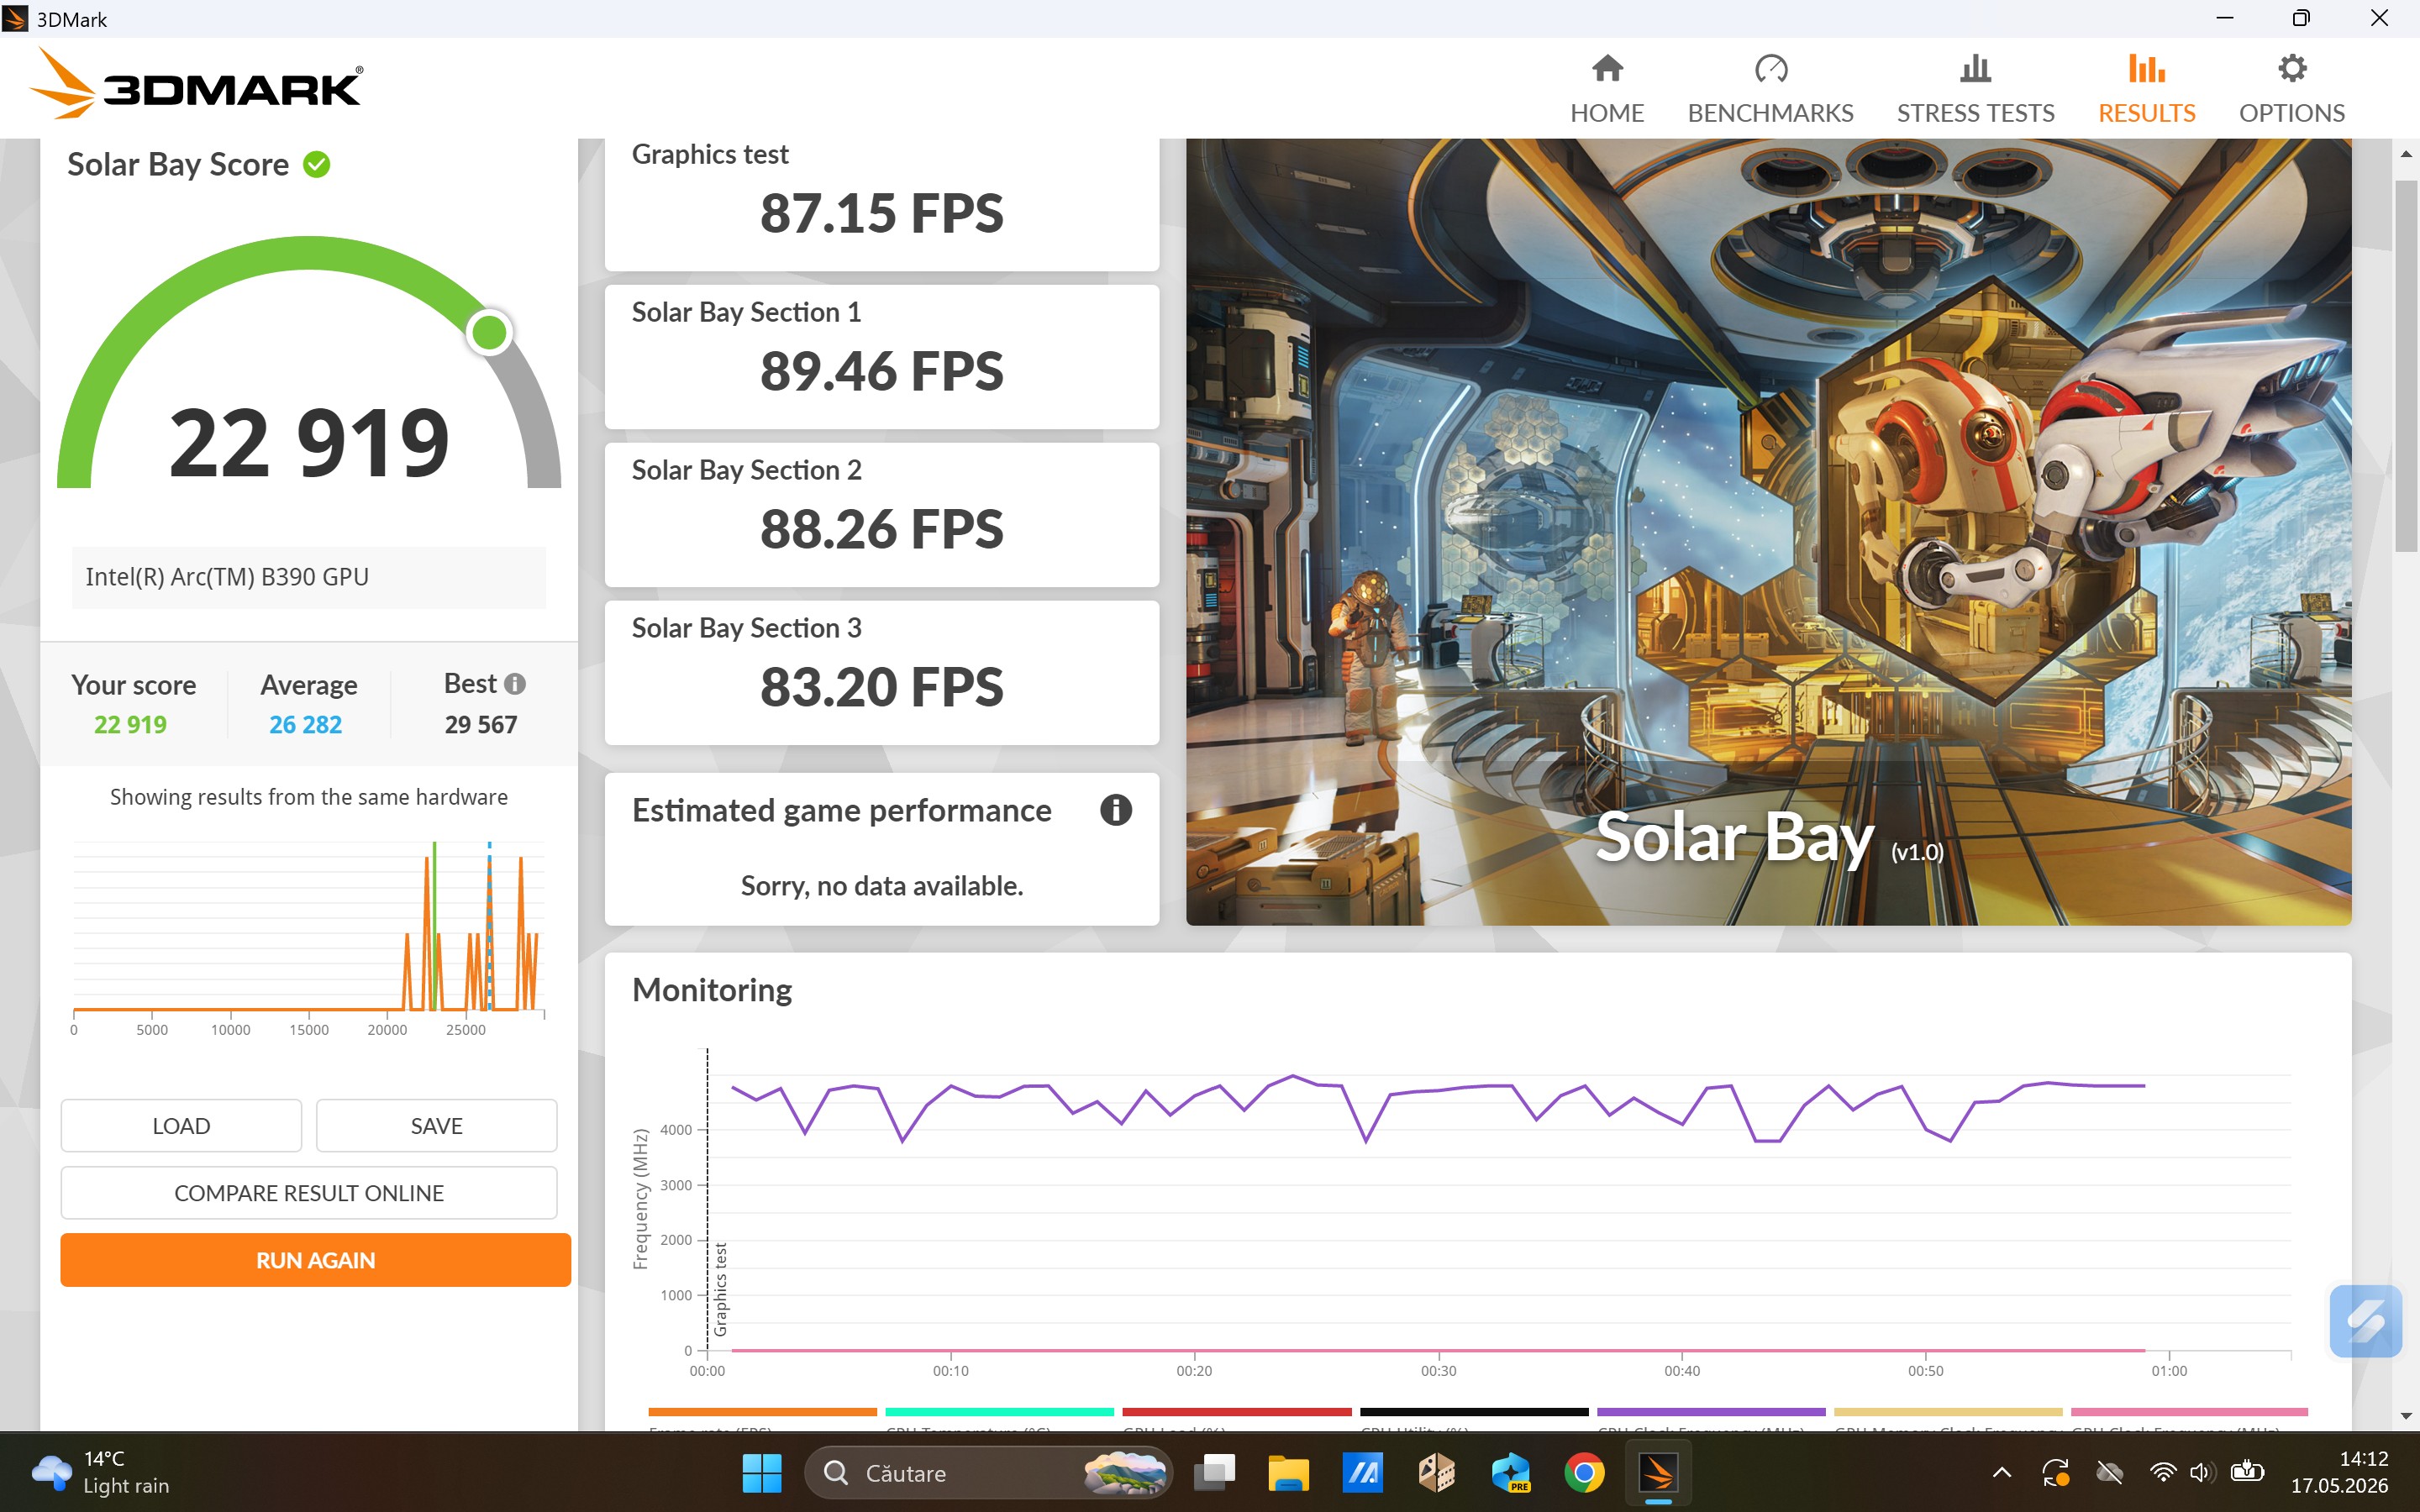Open the Wi-Fi network tray icon
Screen dimensions: 2420x1512
coord(2163,1472)
